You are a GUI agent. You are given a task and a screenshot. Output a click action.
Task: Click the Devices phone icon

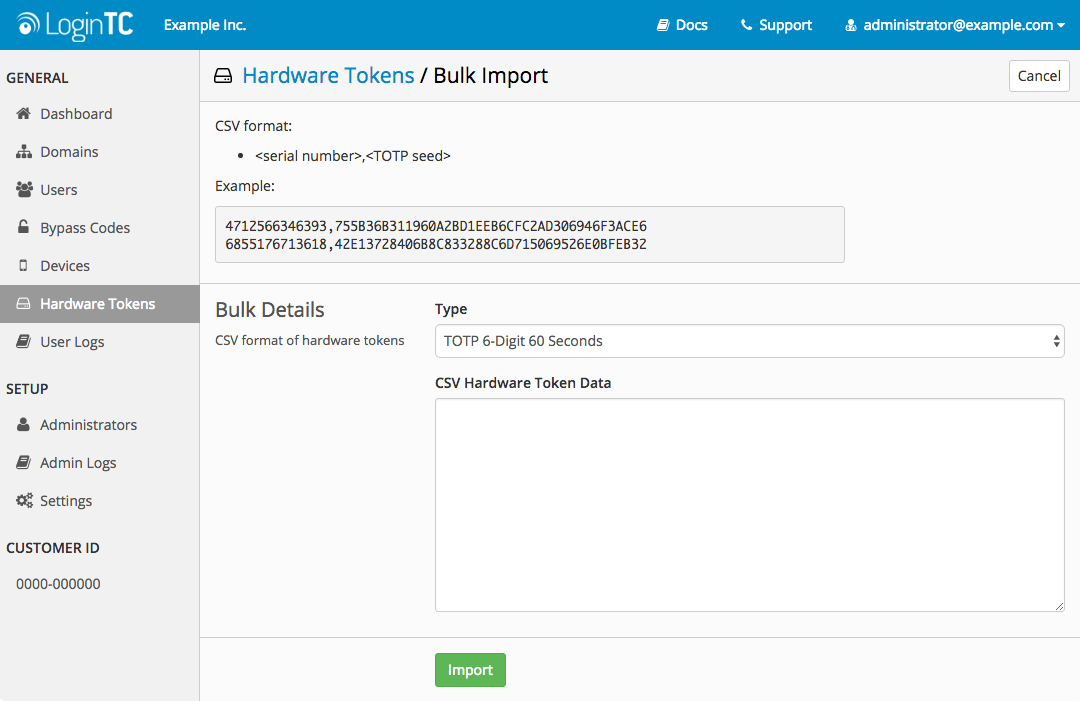coord(23,265)
